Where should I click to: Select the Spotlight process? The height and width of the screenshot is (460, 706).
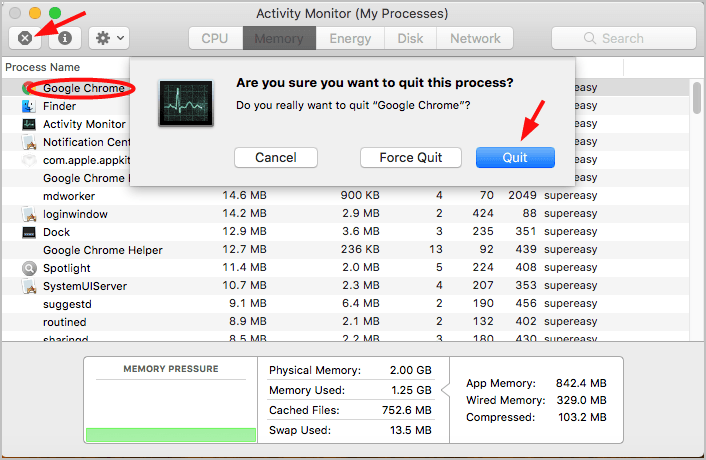[346, 268]
